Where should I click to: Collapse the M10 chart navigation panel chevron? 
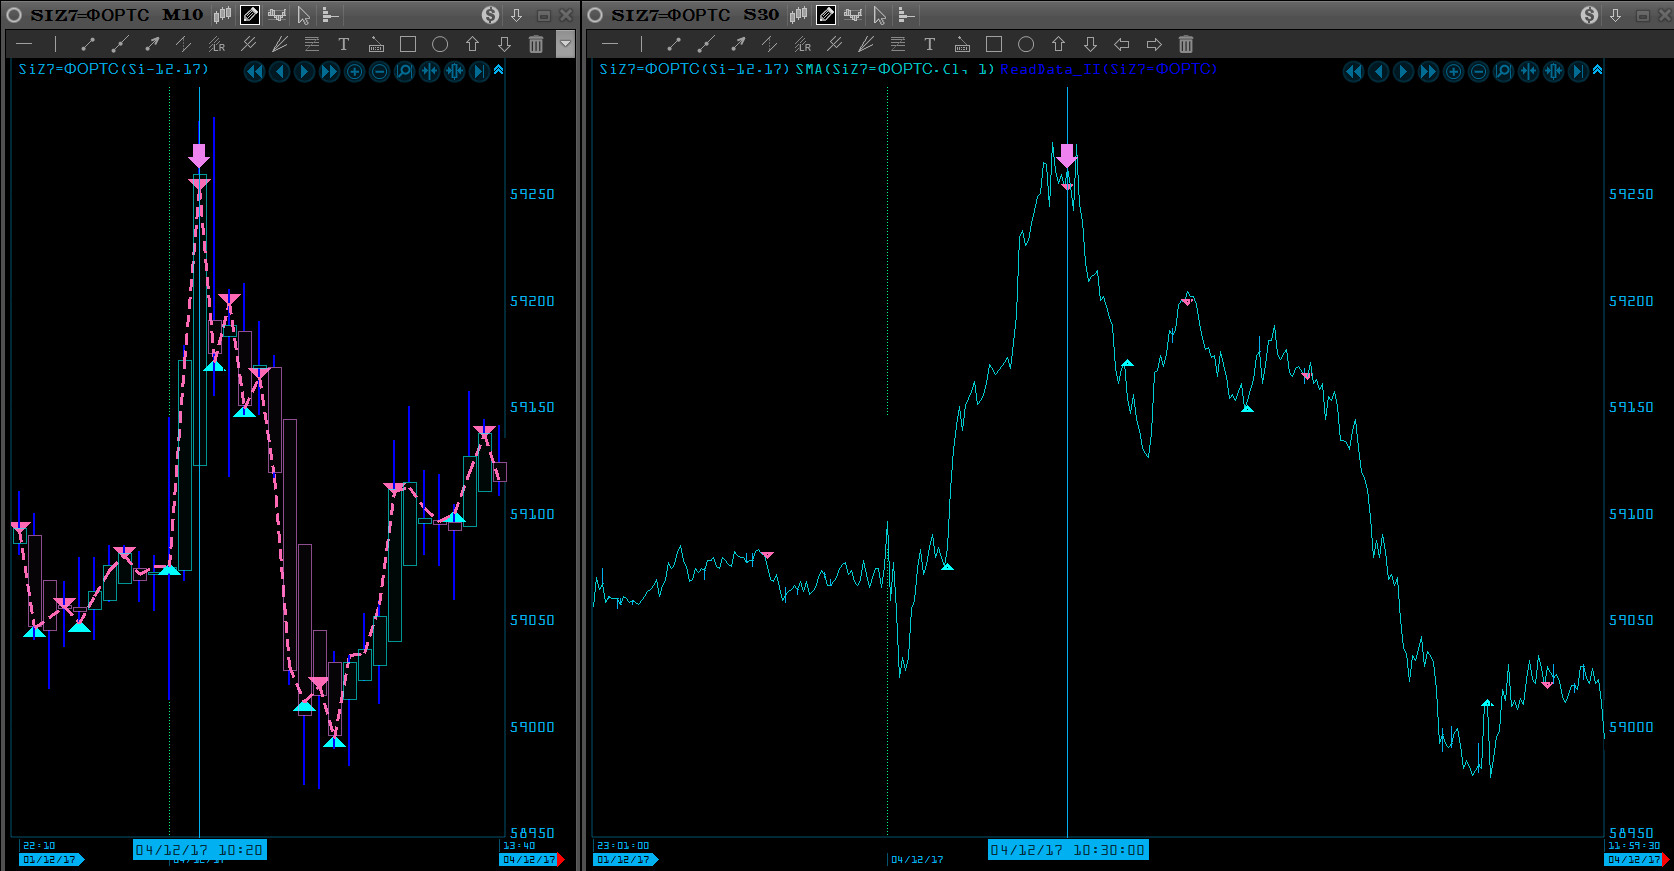499,70
